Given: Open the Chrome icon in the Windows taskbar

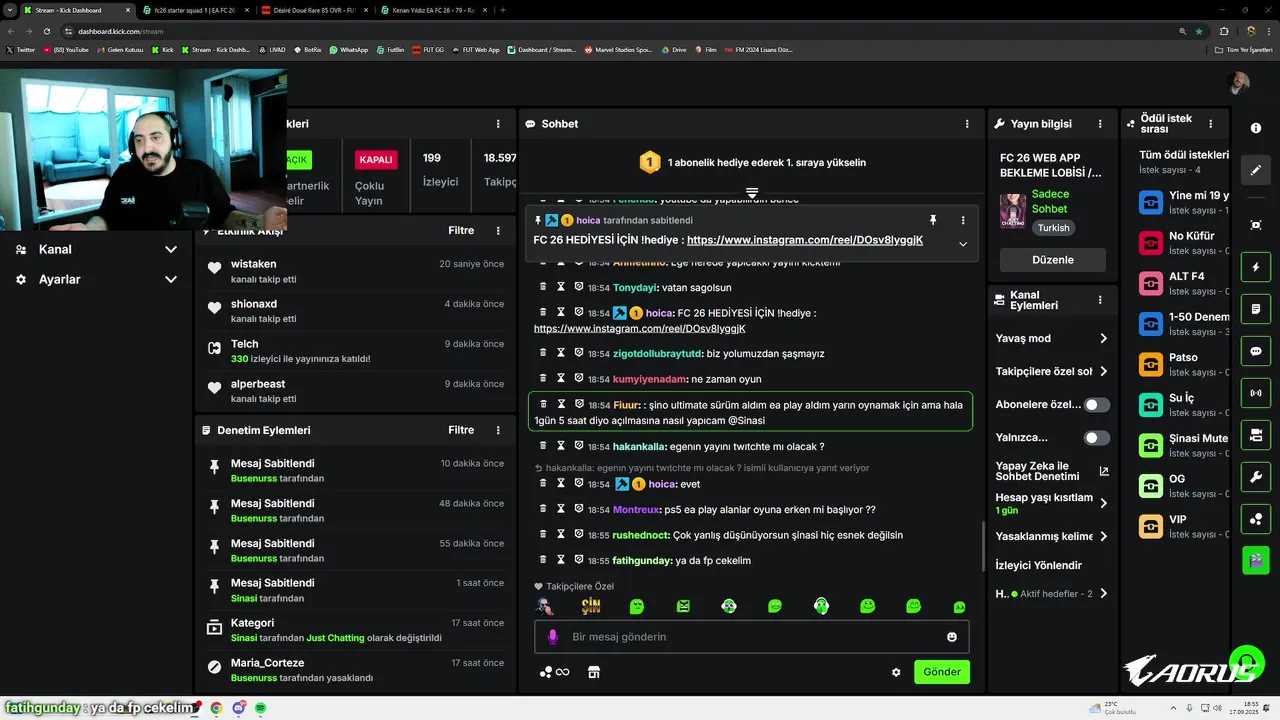Looking at the screenshot, I should click(216, 708).
